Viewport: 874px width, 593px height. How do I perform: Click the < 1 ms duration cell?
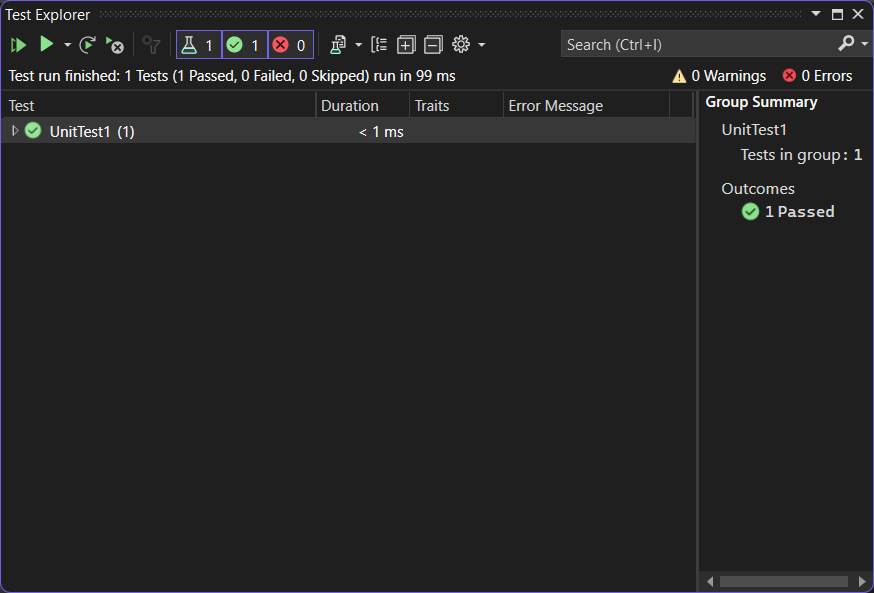pyautogui.click(x=381, y=132)
